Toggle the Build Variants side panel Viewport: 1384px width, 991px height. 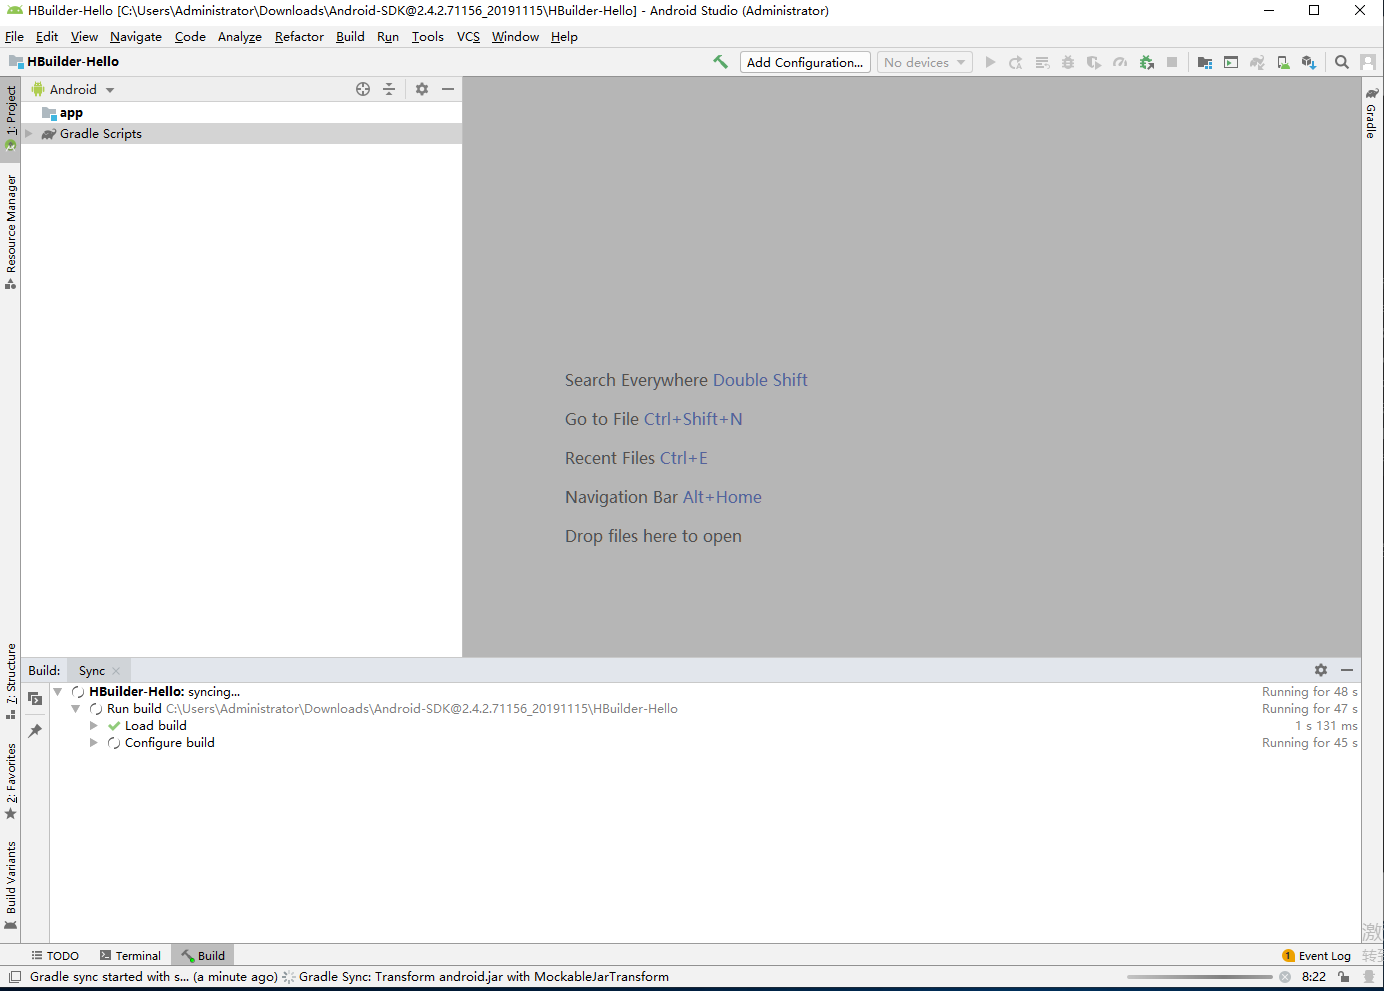pos(11,885)
